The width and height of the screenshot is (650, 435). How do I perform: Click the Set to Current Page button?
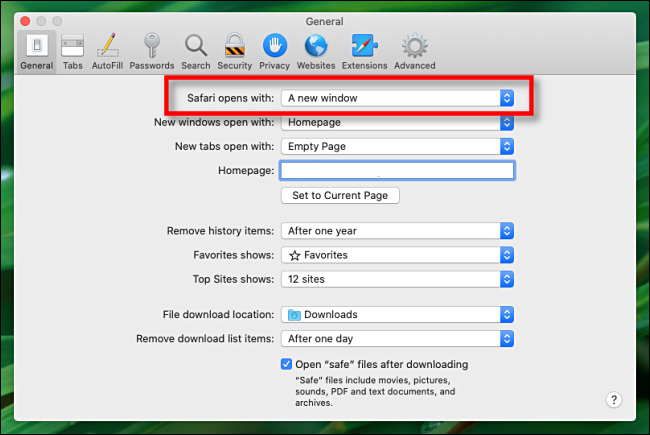tap(340, 195)
